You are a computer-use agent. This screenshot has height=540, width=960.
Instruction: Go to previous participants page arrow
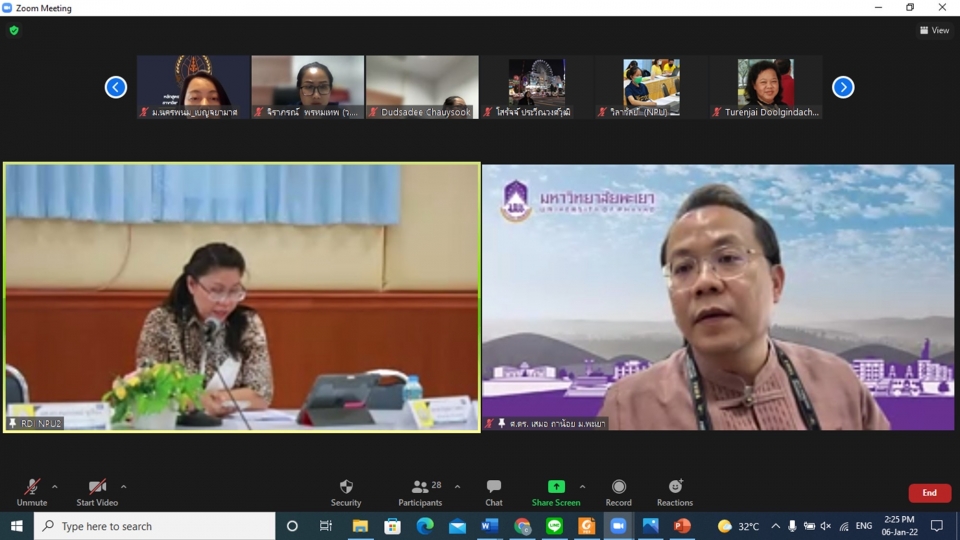click(116, 87)
